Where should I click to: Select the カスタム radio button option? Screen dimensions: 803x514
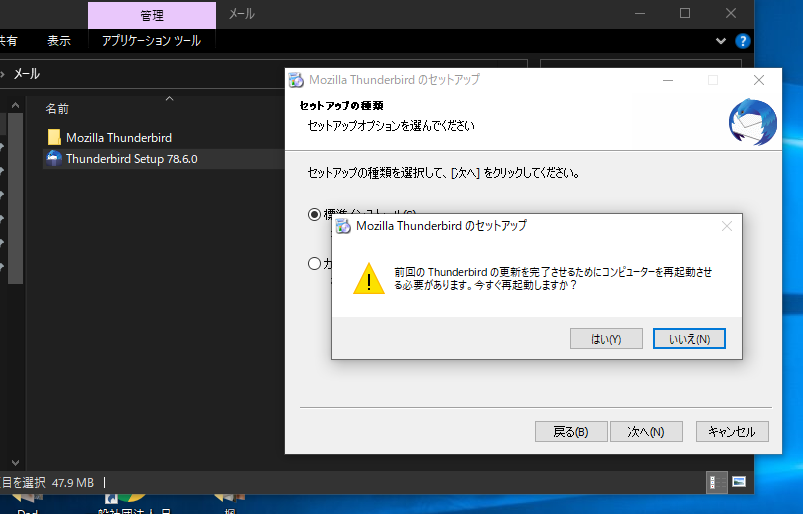(315, 264)
